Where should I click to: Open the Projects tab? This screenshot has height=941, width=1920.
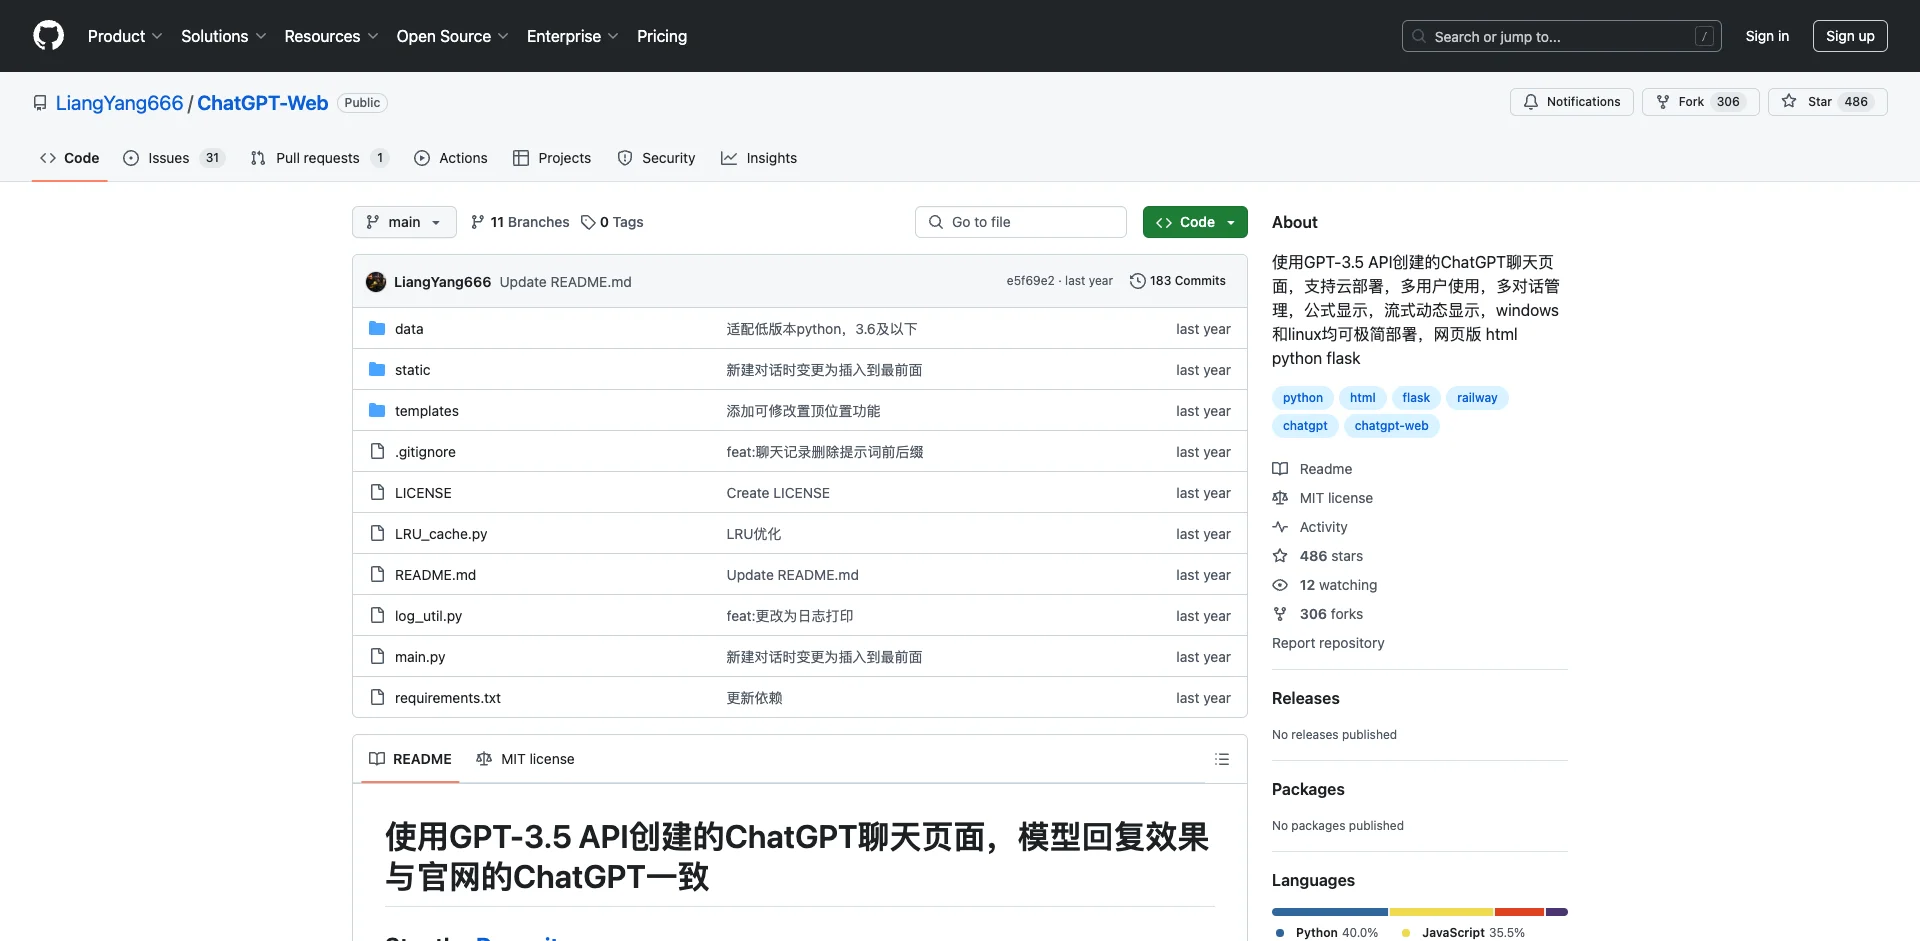(552, 158)
